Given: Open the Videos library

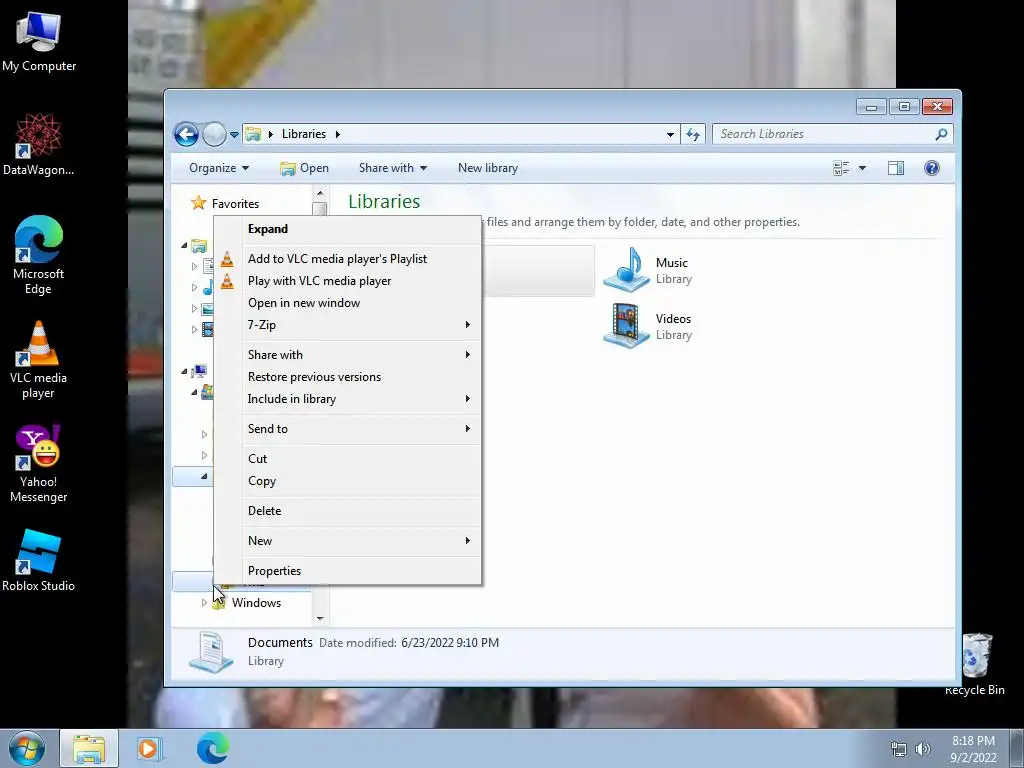Looking at the screenshot, I should click(647, 326).
